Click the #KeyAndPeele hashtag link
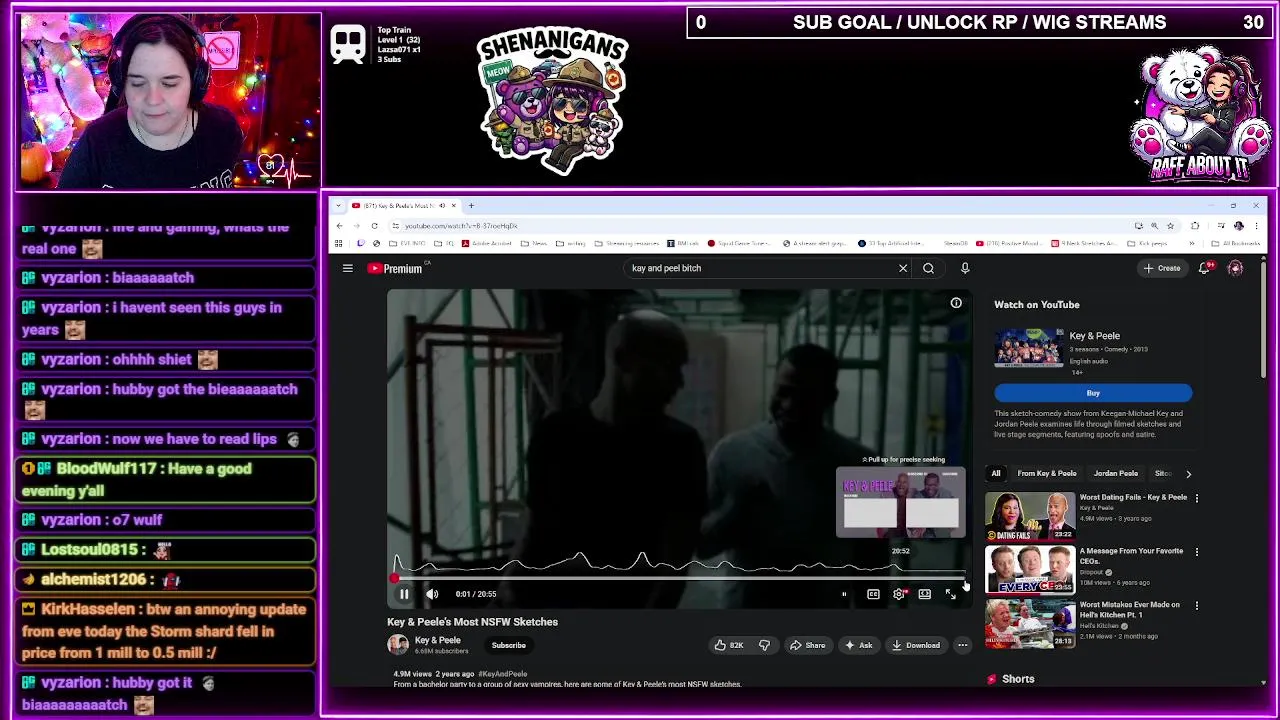Image resolution: width=1280 pixels, height=720 pixels. pos(503,674)
